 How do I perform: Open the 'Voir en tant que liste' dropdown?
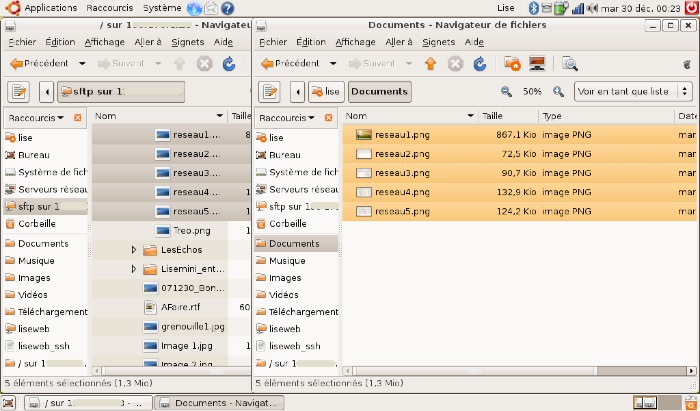tap(632, 91)
